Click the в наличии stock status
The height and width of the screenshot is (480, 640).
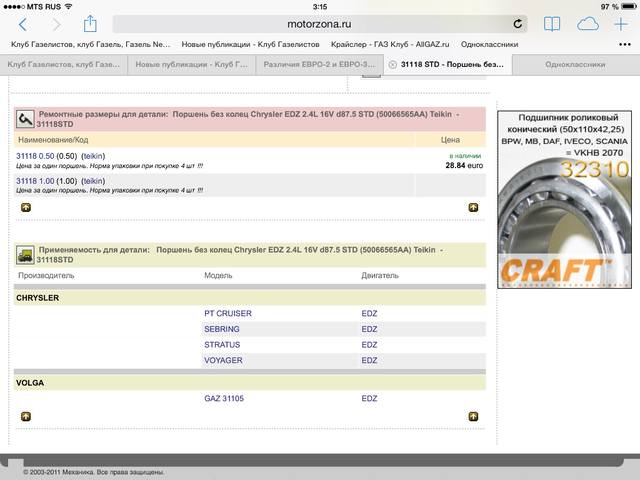pos(465,156)
